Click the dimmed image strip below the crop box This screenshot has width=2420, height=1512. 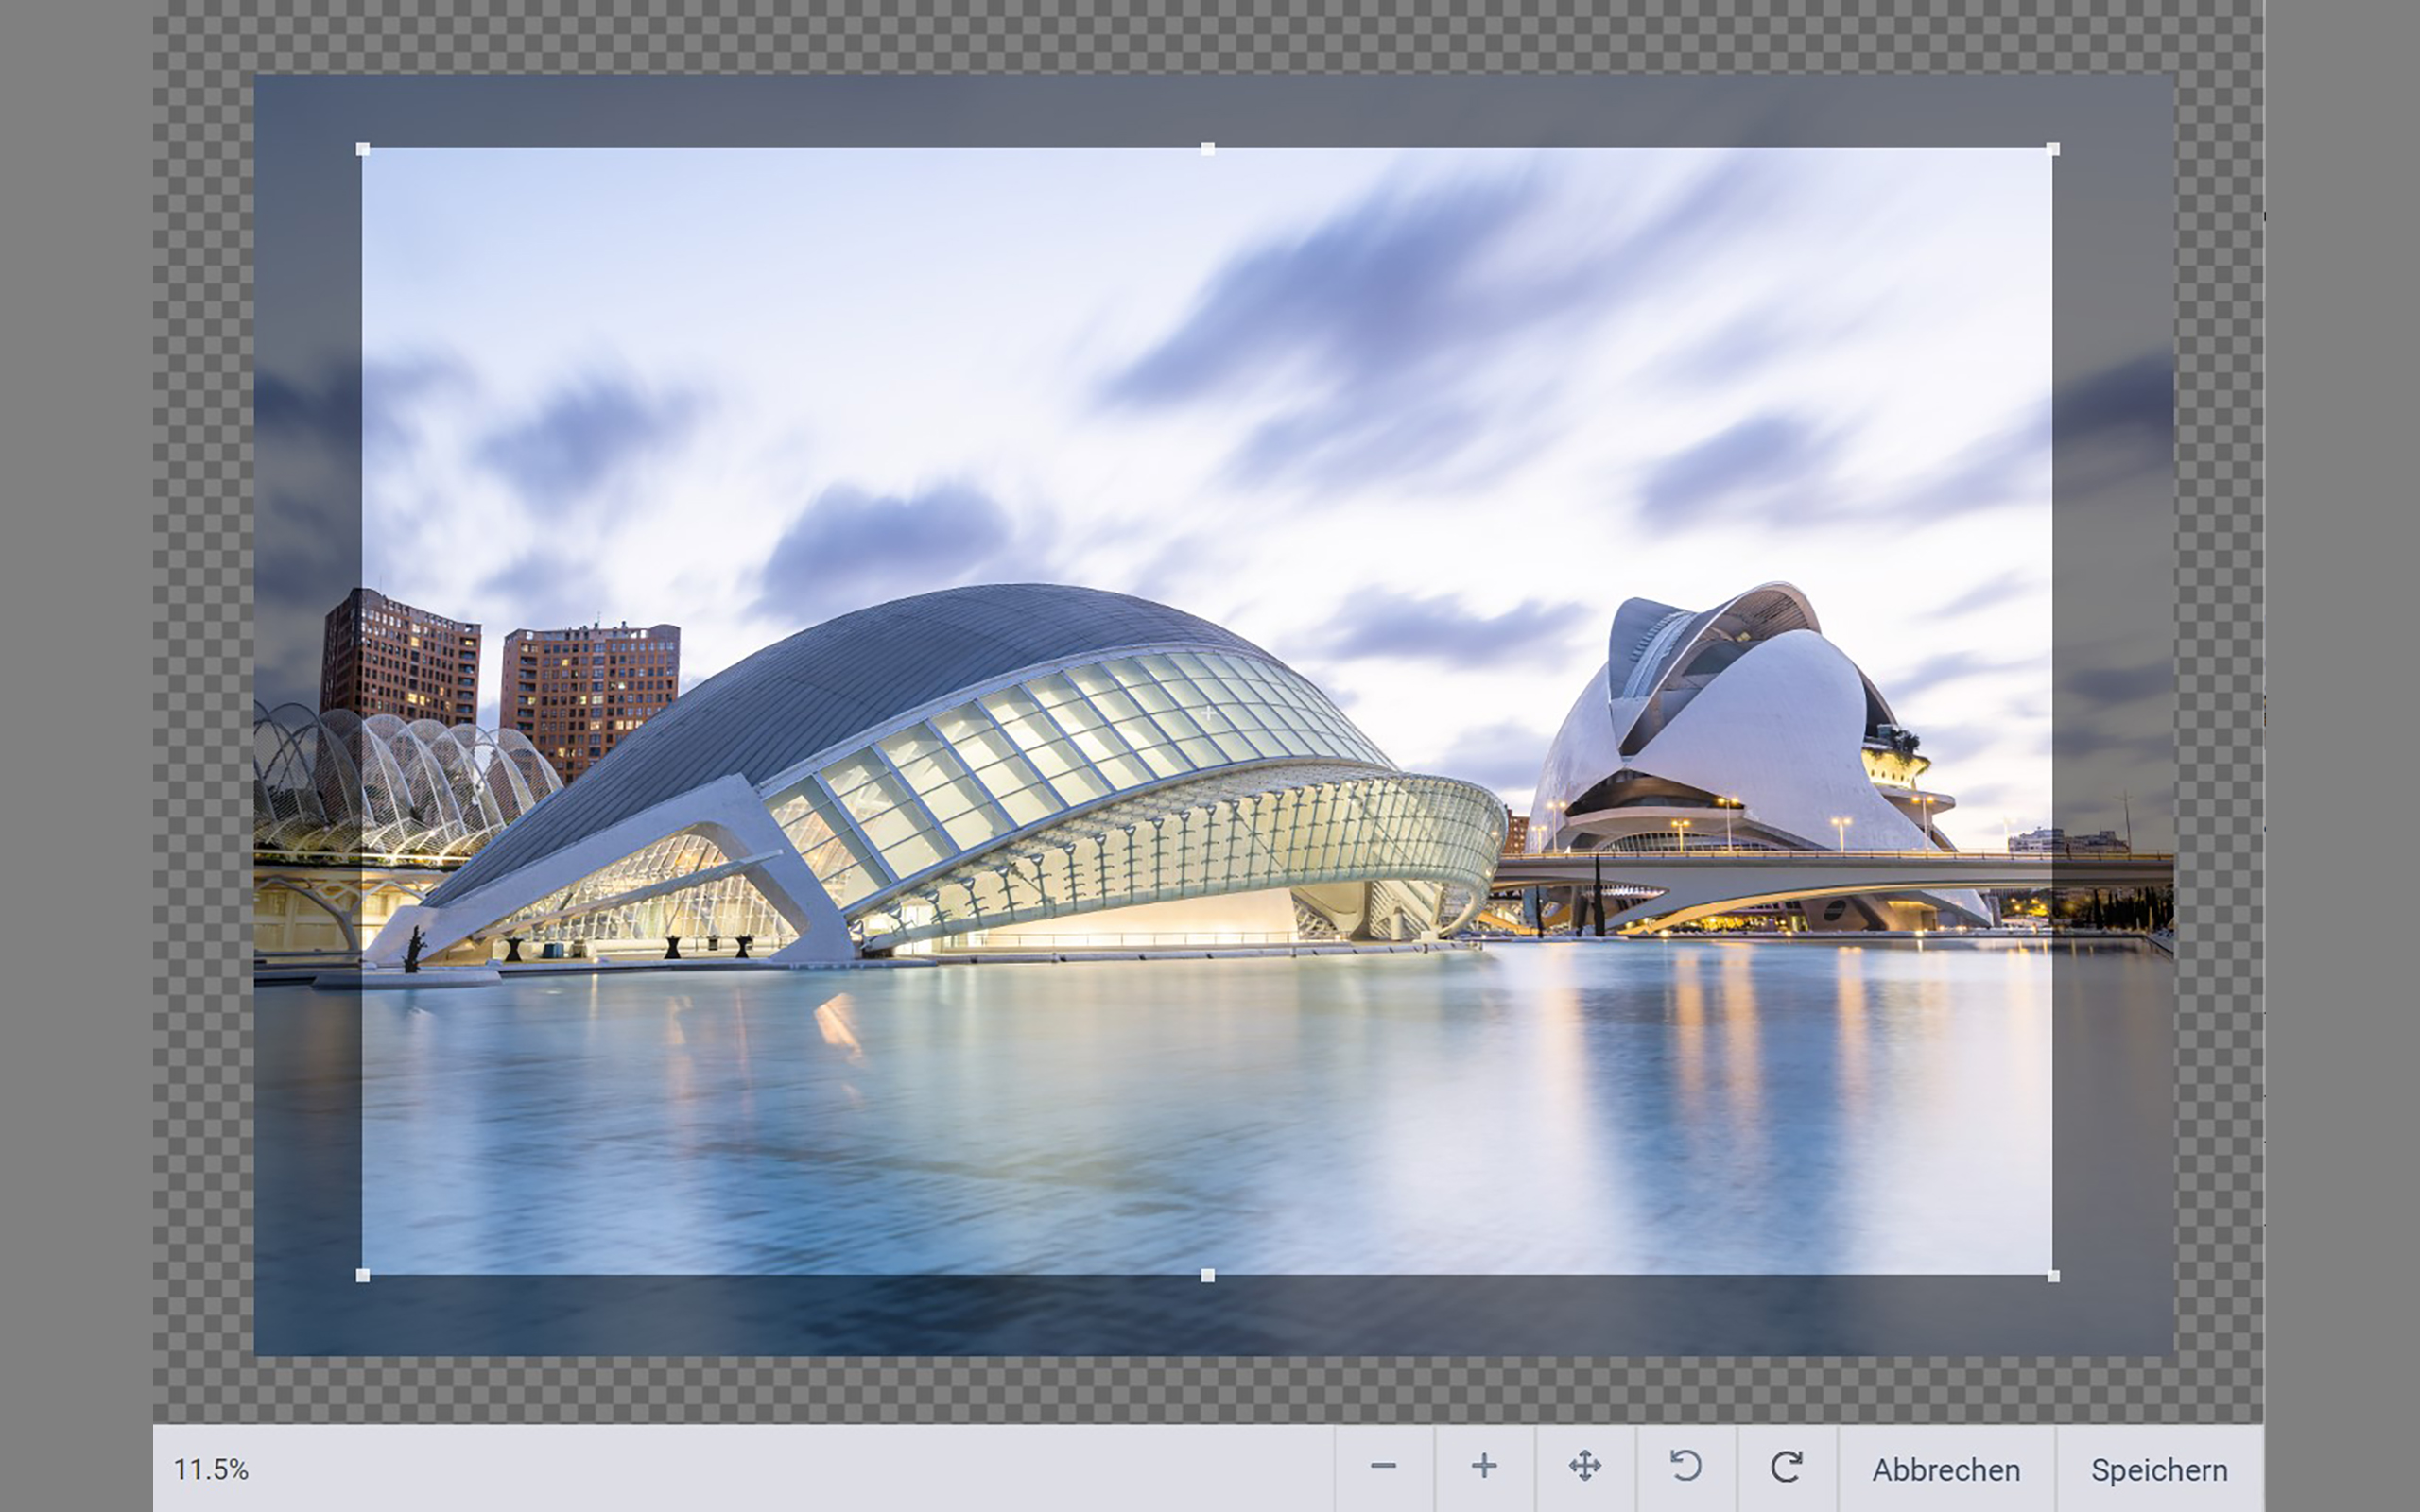pos(1208,1316)
